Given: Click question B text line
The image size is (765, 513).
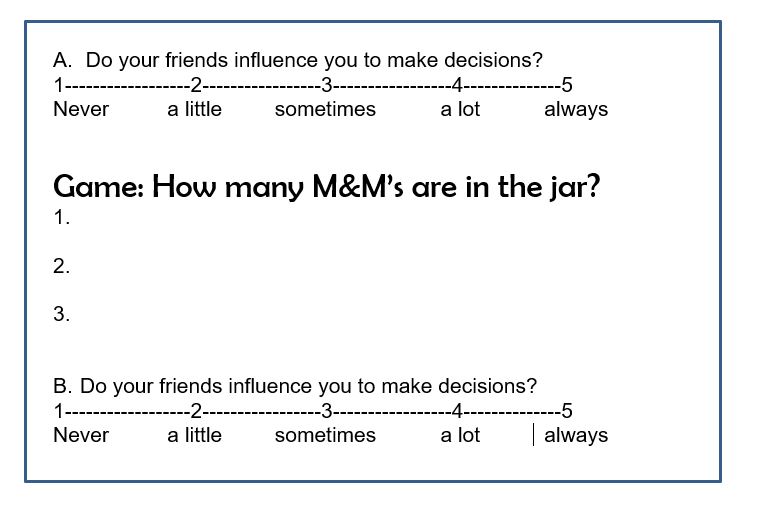Looking at the screenshot, I should pos(295,387).
